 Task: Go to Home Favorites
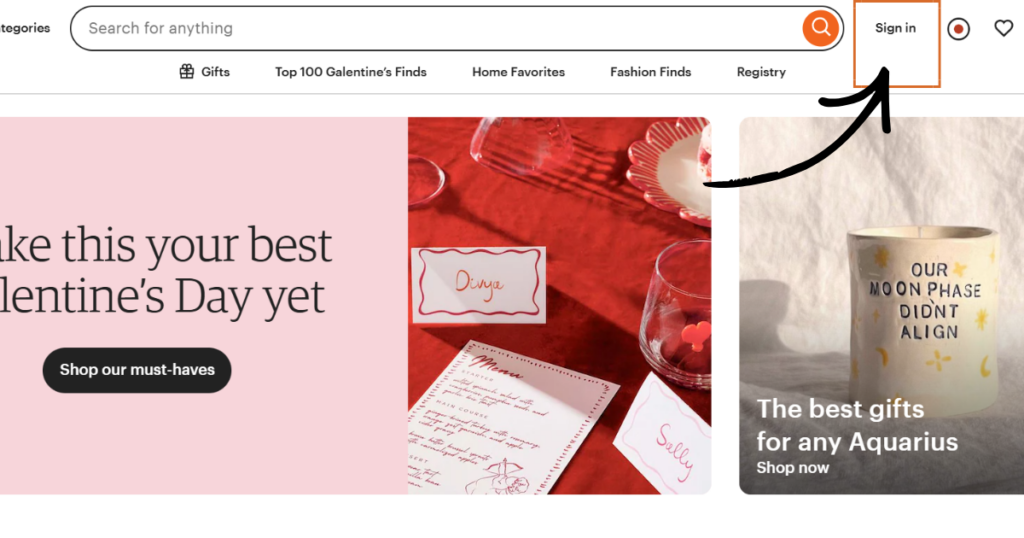(519, 72)
